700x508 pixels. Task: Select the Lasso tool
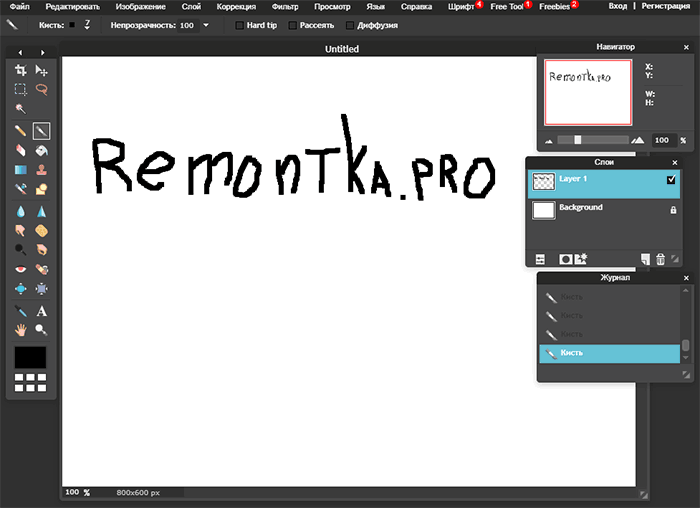click(x=42, y=89)
